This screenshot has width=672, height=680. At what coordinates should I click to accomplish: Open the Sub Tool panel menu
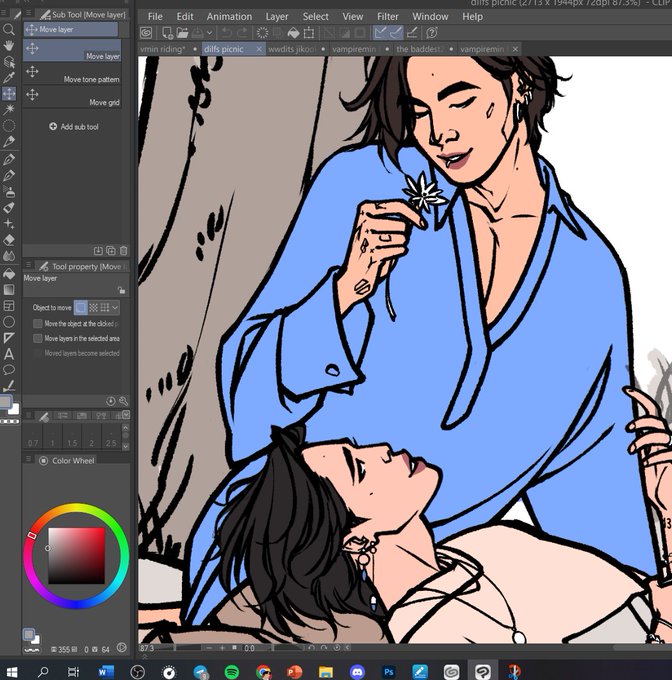[x=28, y=13]
